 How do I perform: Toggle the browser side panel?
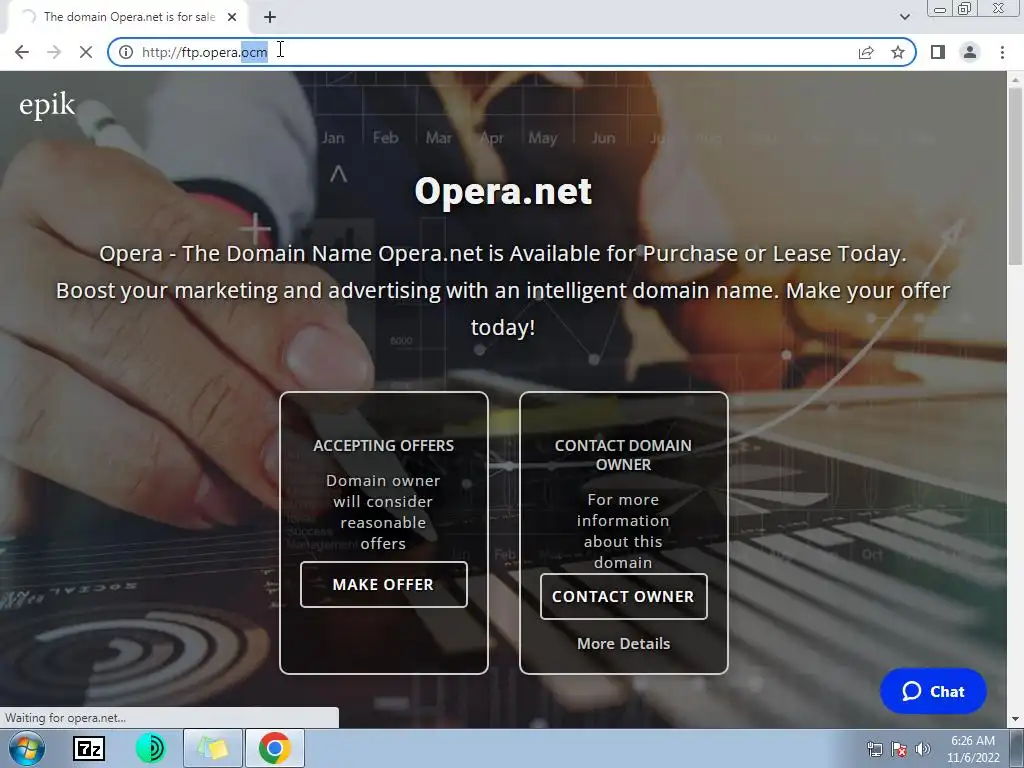tap(938, 52)
